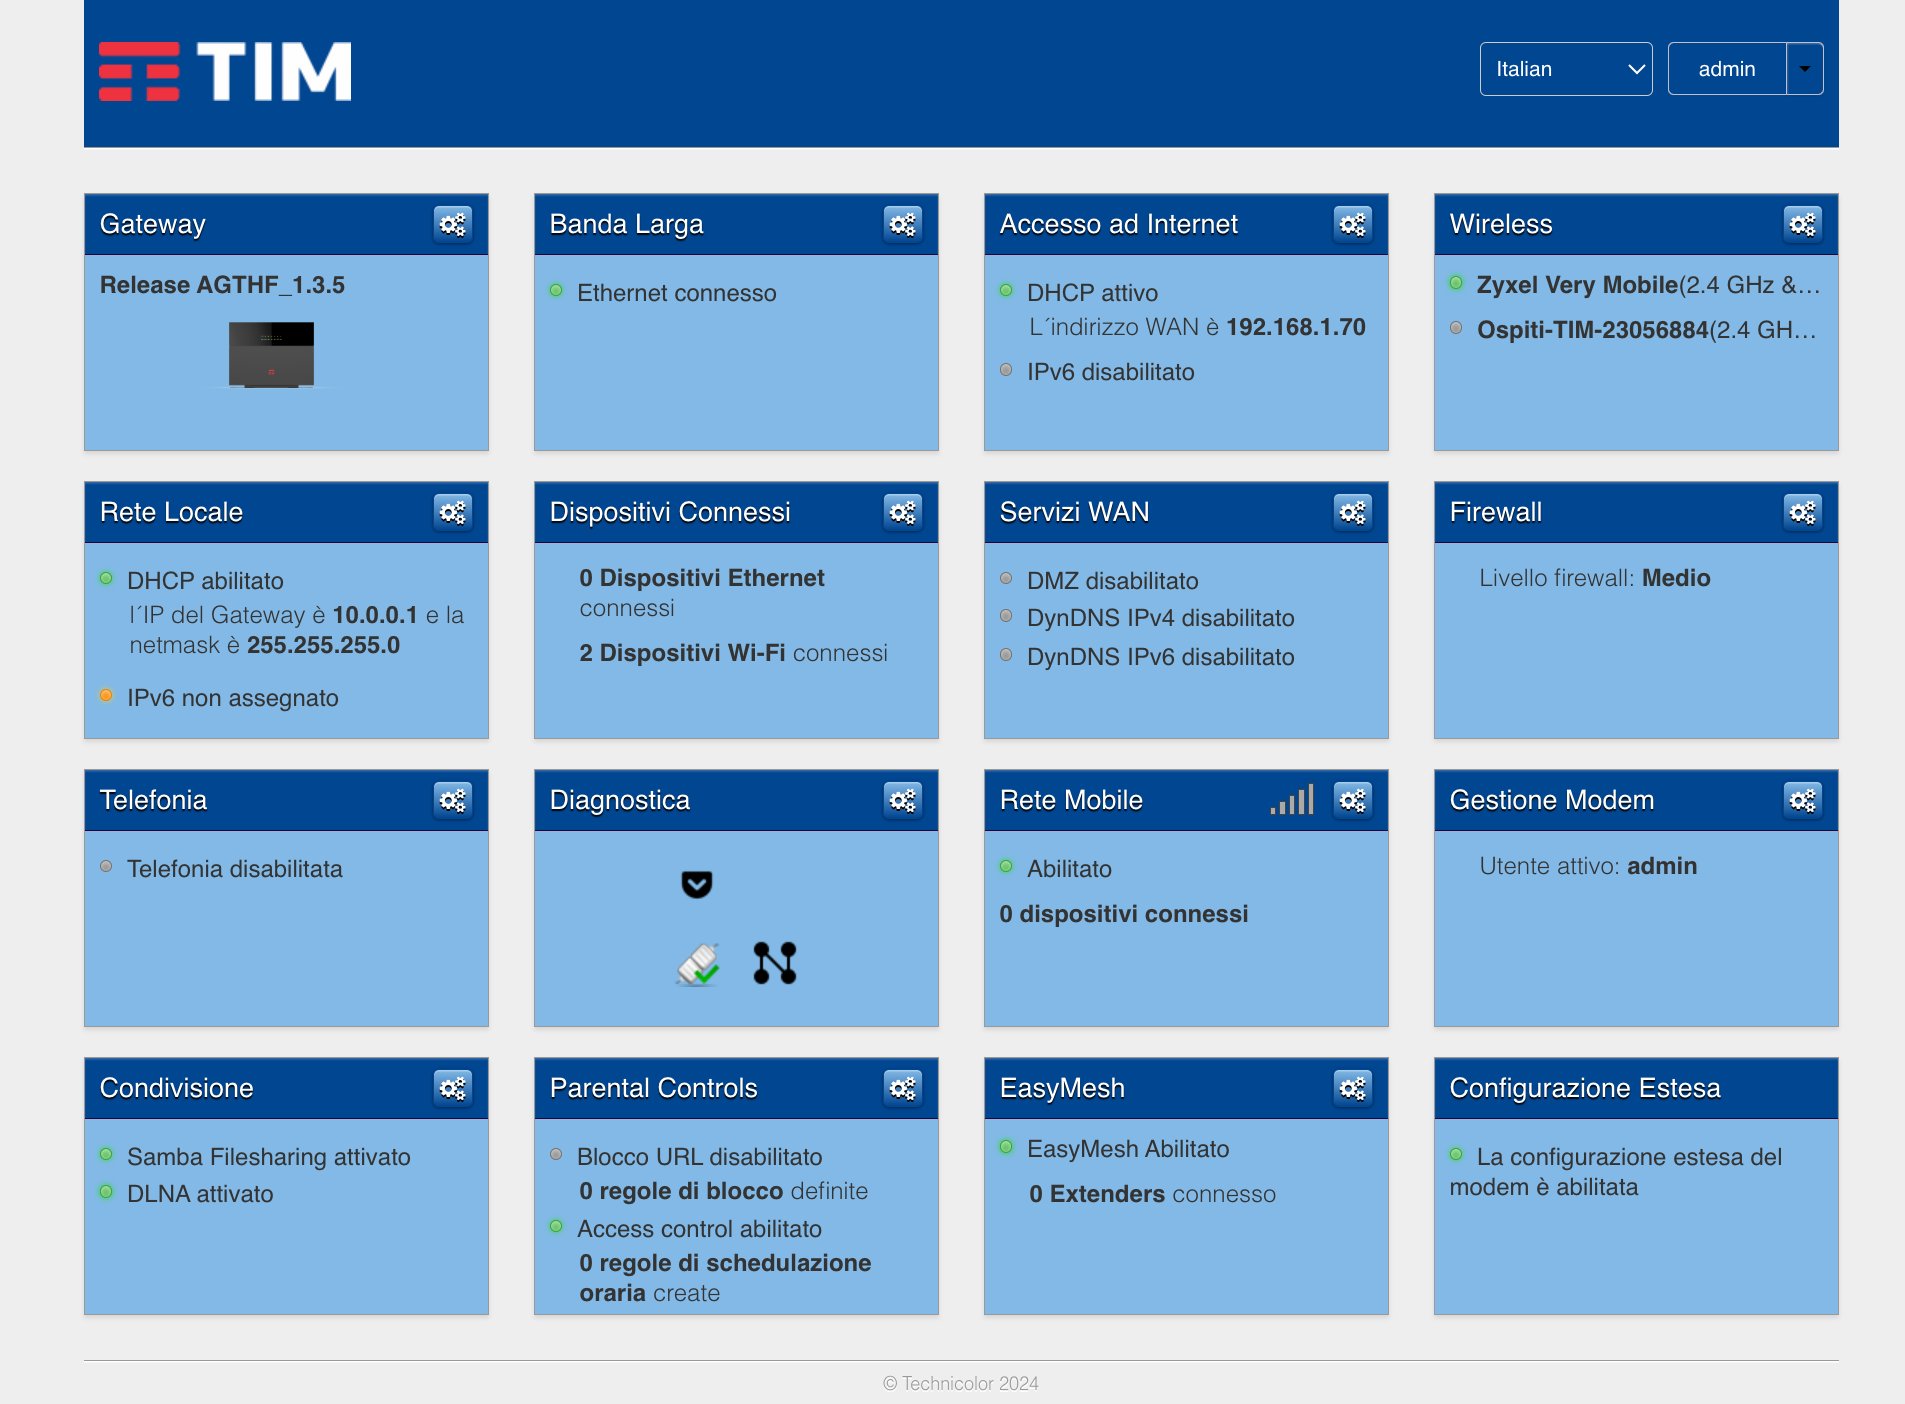Open Rete Locale settings gear
1905x1404 pixels.
point(453,512)
